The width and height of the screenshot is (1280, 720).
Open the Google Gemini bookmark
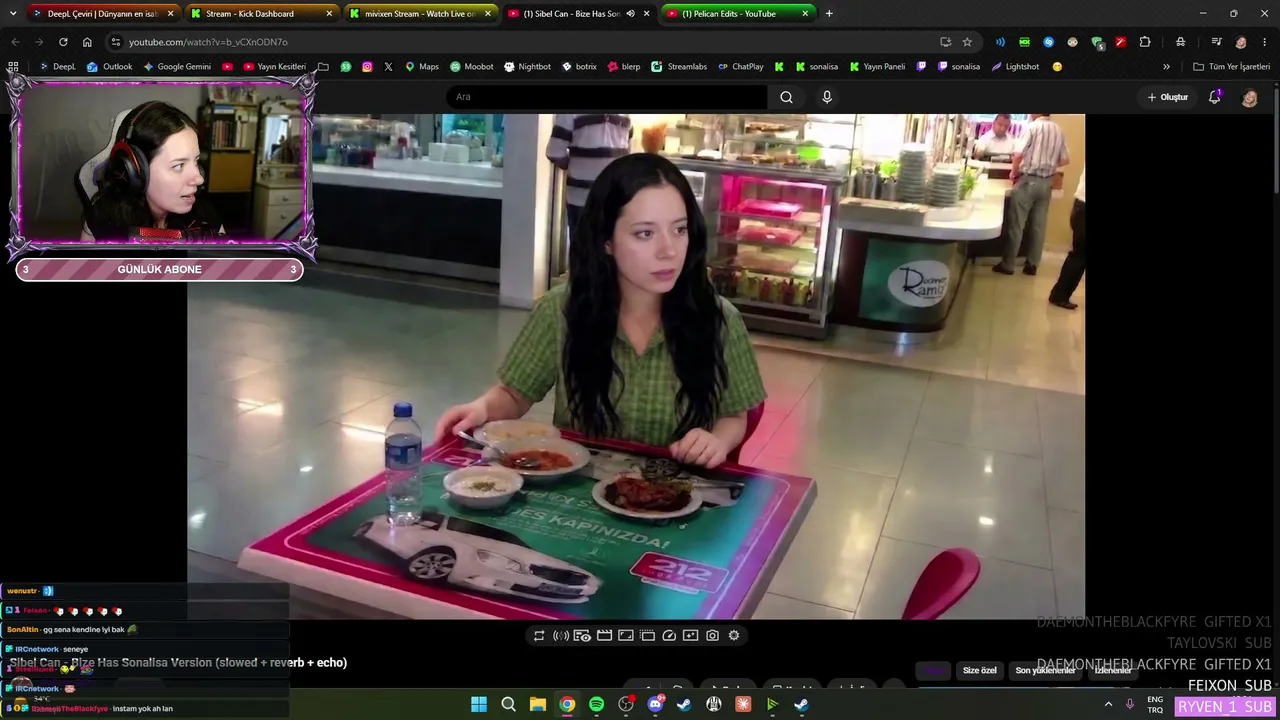tap(177, 67)
